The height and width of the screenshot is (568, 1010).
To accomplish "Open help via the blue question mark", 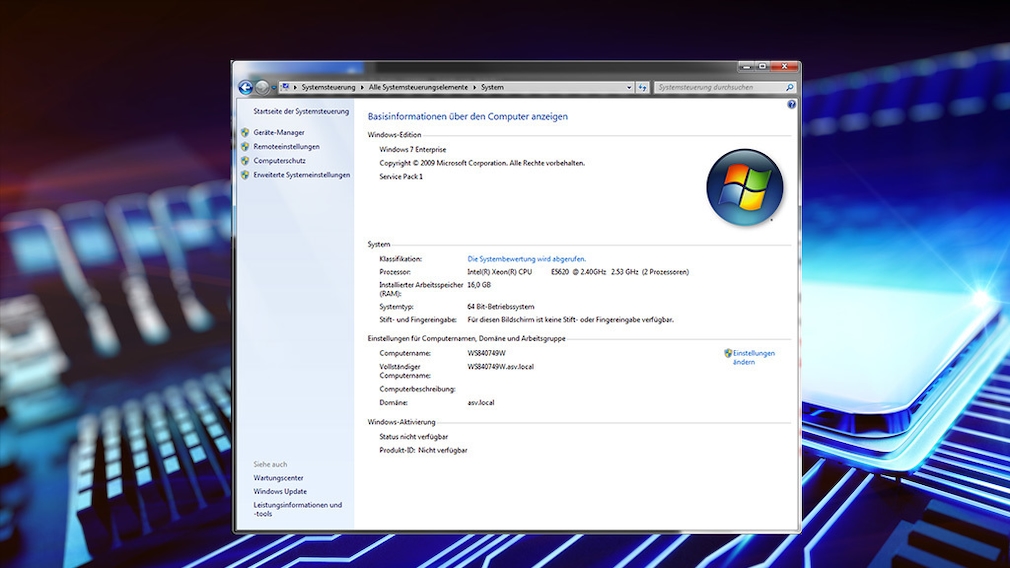I will click(791, 104).
